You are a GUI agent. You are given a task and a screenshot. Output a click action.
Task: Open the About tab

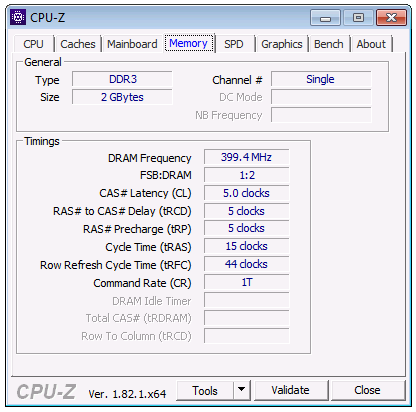coord(371,44)
